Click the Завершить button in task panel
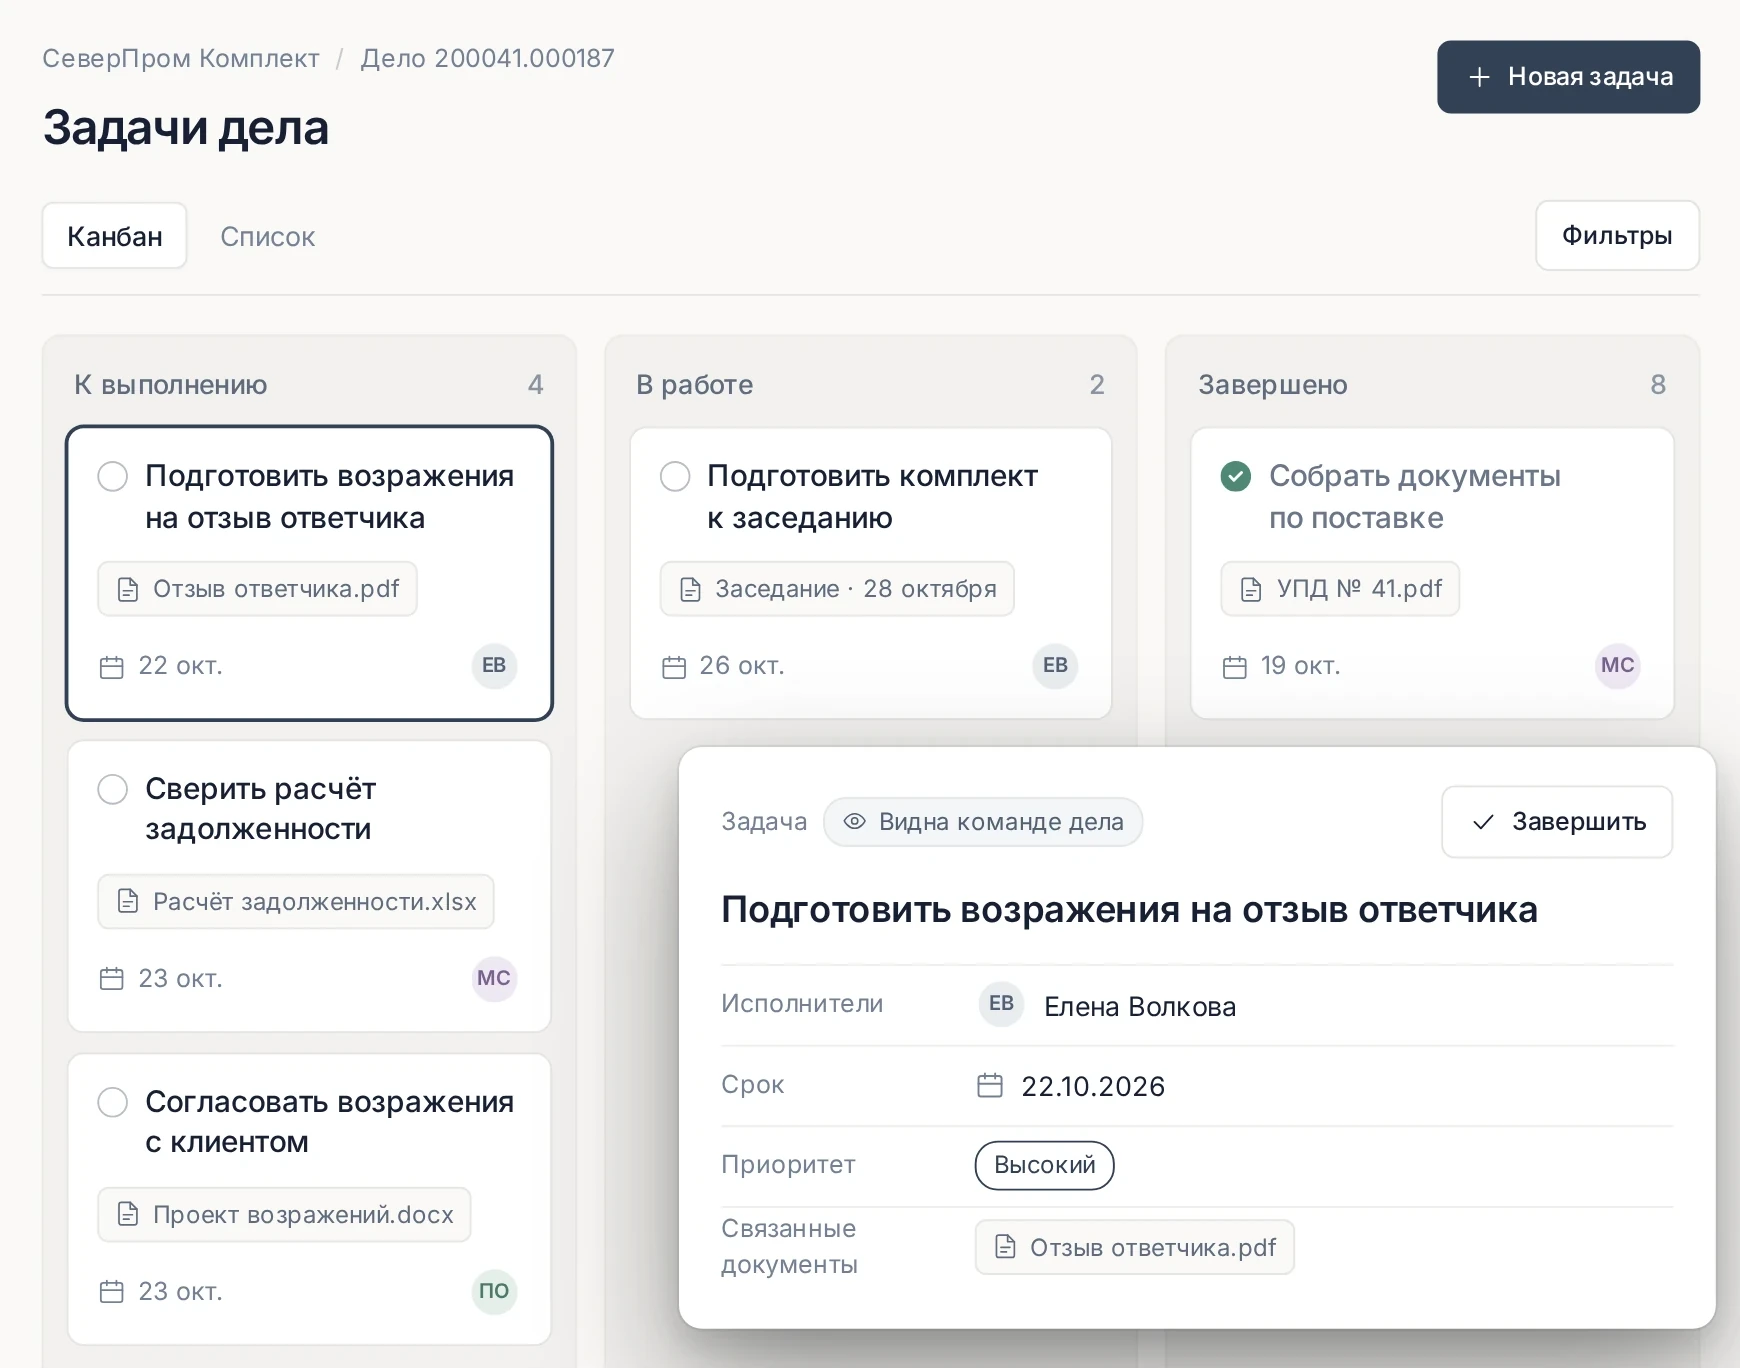Image resolution: width=1740 pixels, height=1368 pixels. [x=1557, y=822]
